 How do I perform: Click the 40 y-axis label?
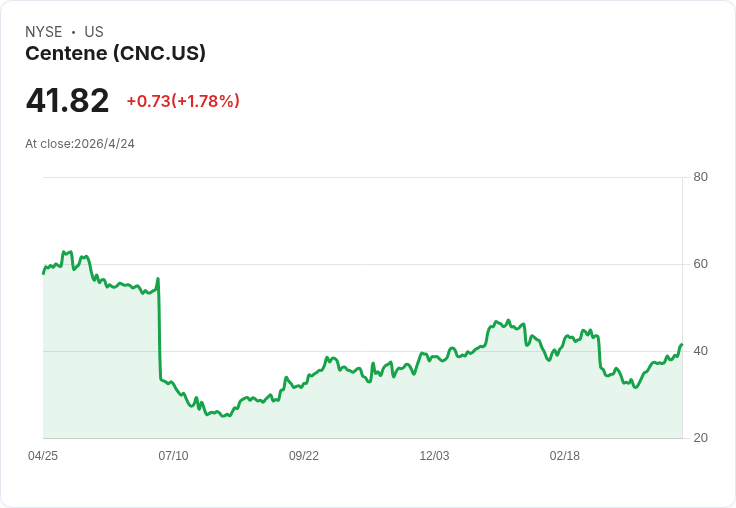[x=700, y=351]
